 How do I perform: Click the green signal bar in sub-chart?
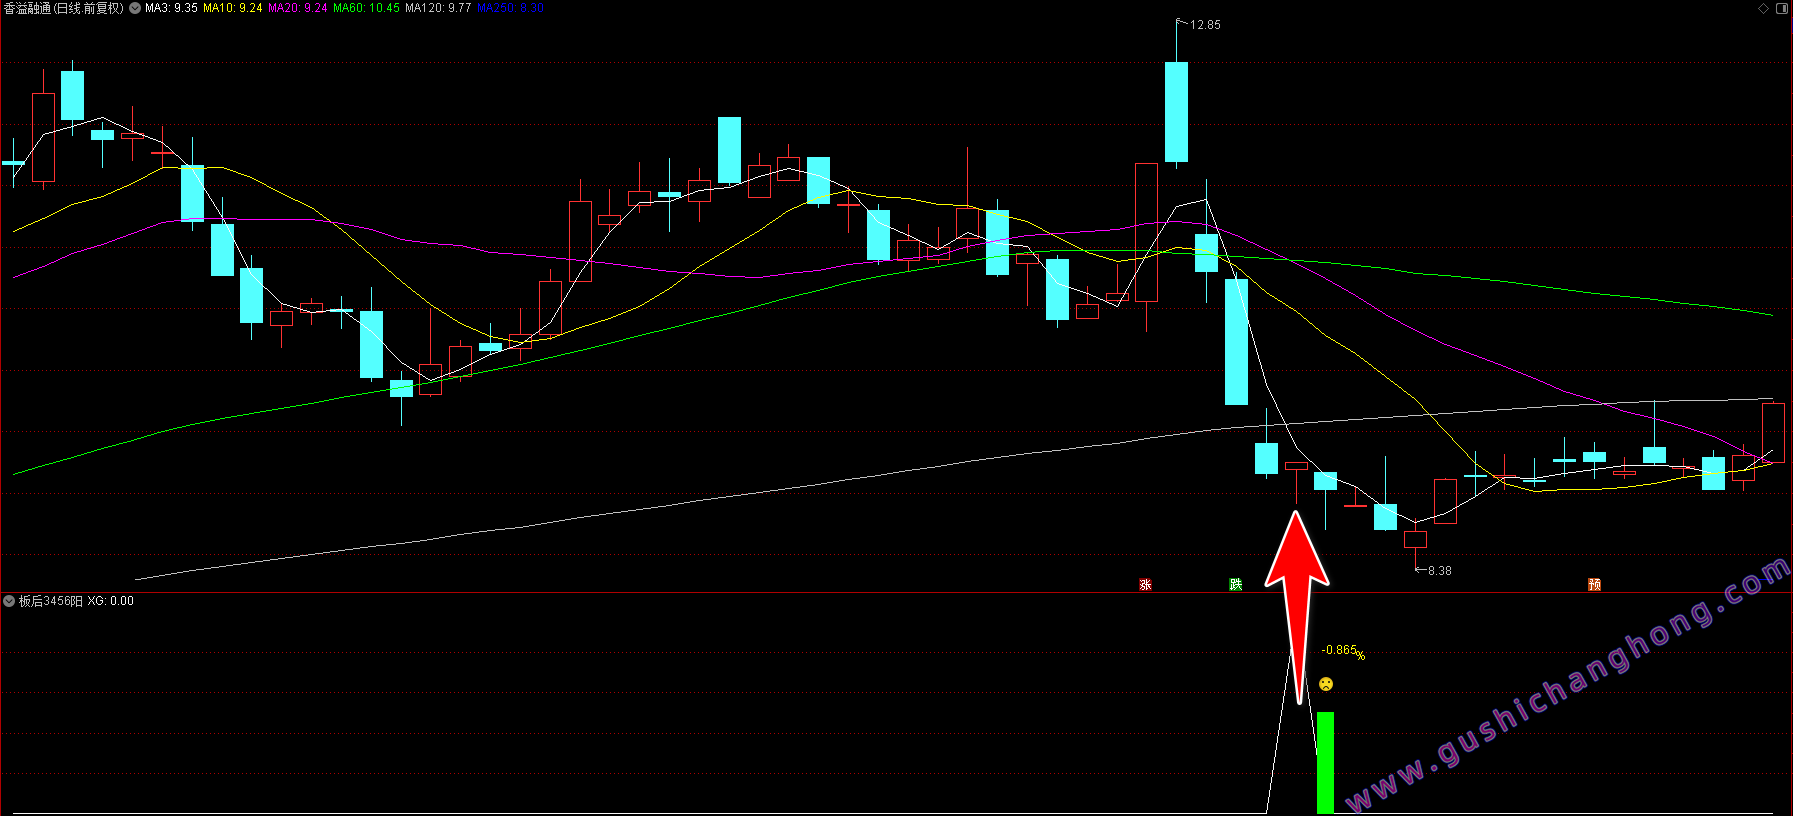pos(1325,762)
